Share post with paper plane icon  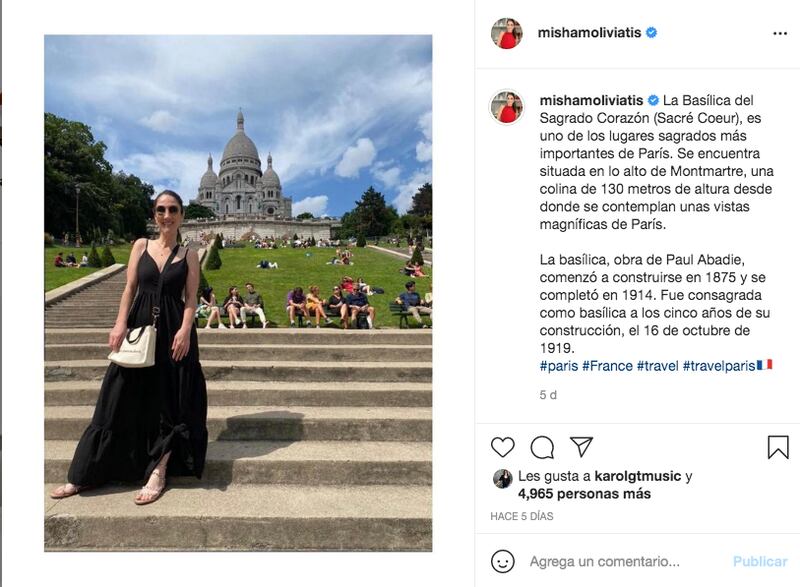[x=581, y=447]
